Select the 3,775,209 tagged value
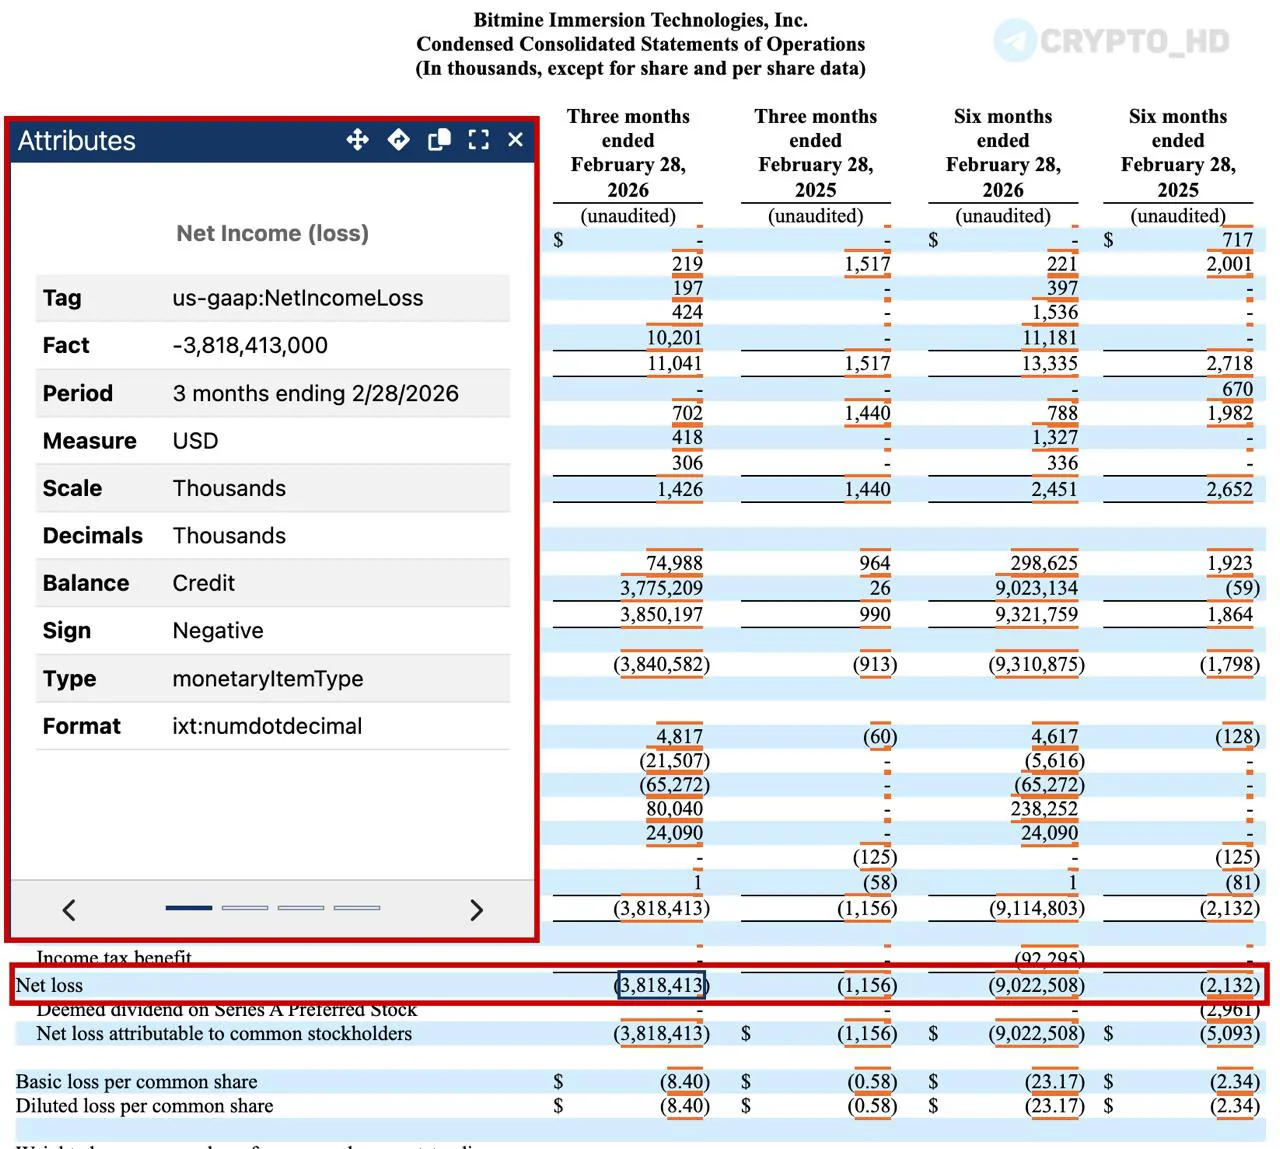Viewport: 1280px width, 1149px height. pyautogui.click(x=661, y=588)
